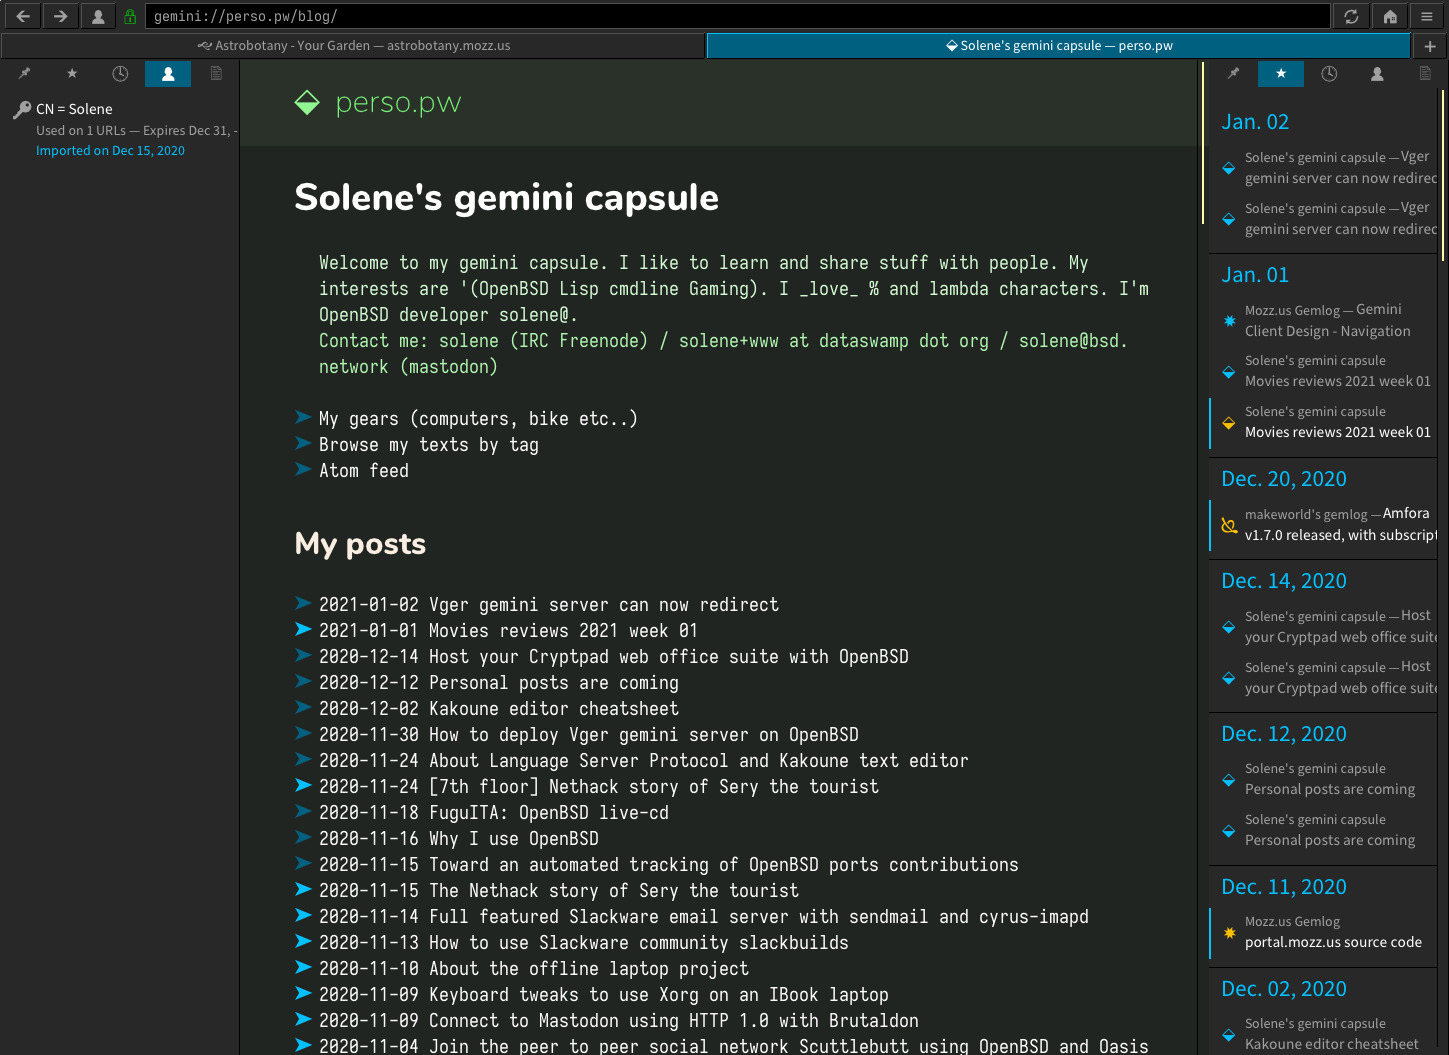This screenshot has height=1055, width=1449.
Task: Reload the current page
Action: click(x=1351, y=16)
